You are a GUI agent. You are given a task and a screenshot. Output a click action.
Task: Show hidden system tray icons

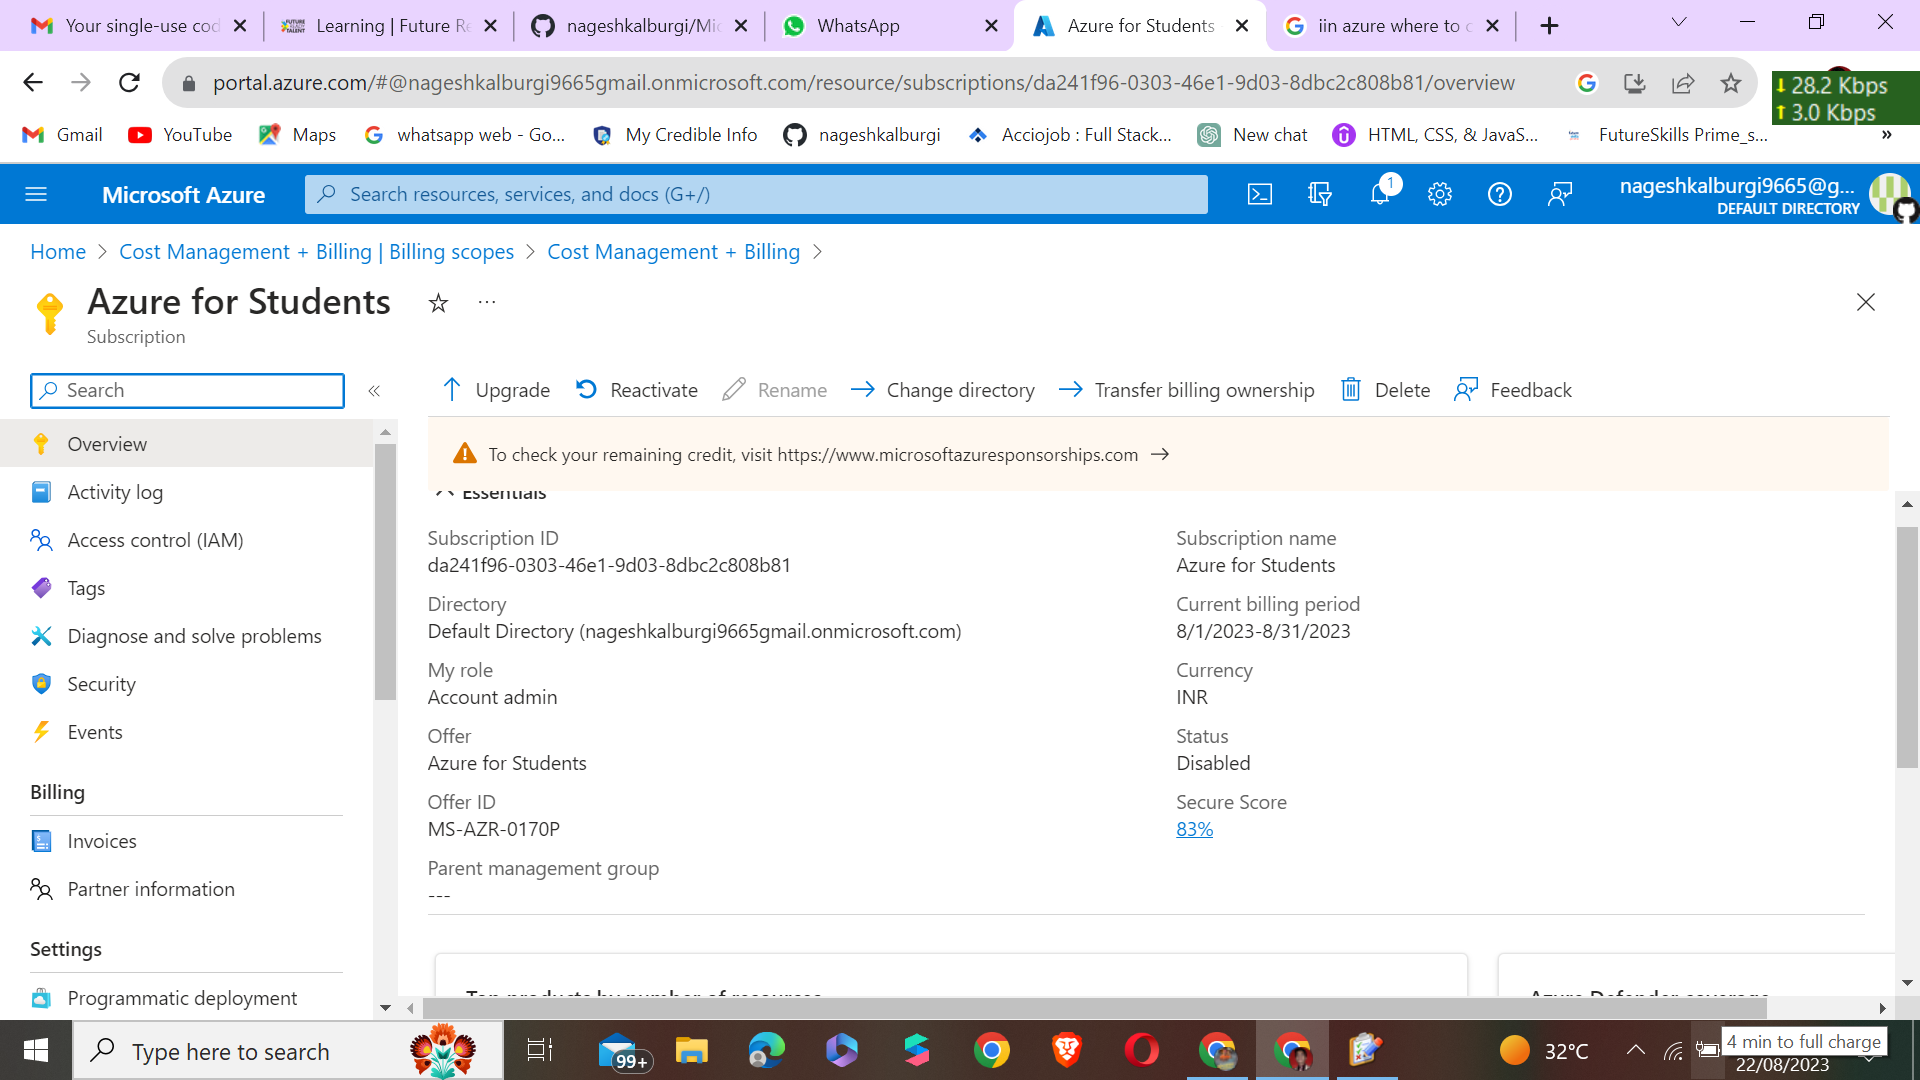point(1636,1050)
